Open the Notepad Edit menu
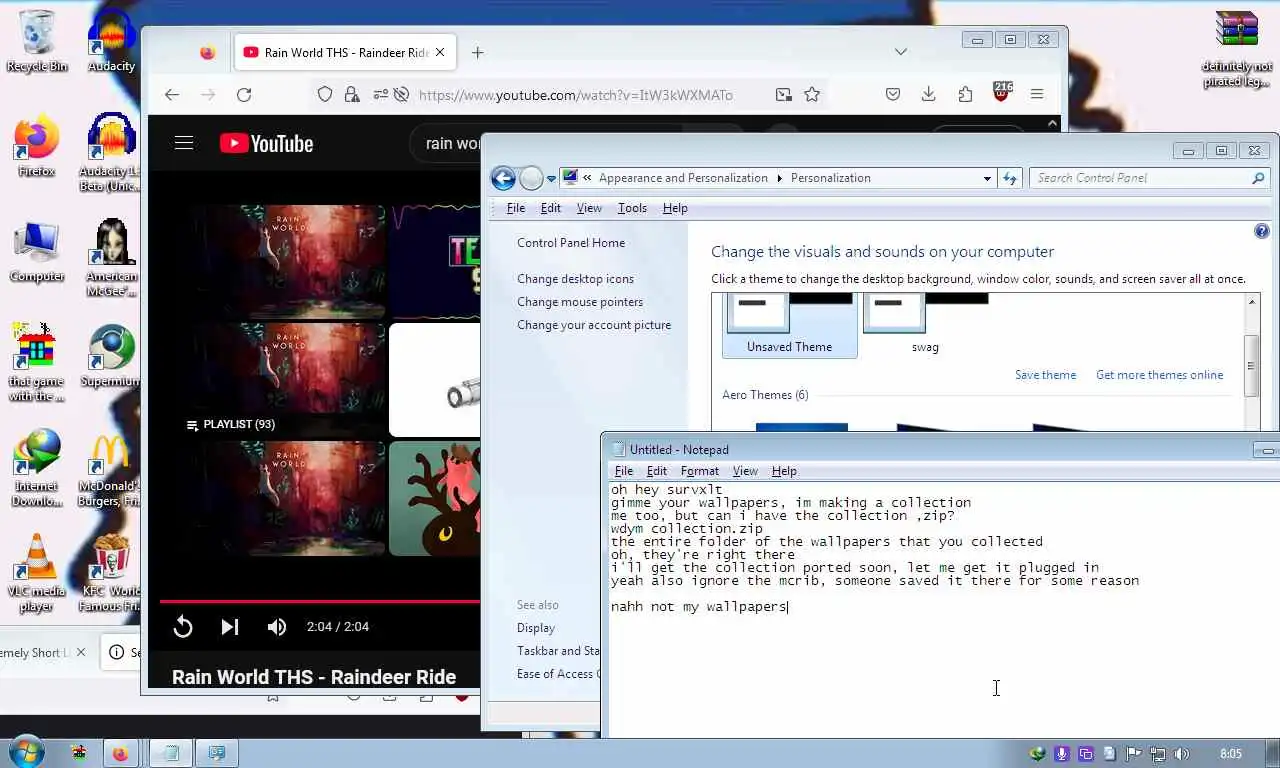Viewport: 1280px width, 768px height. pyautogui.click(x=657, y=471)
